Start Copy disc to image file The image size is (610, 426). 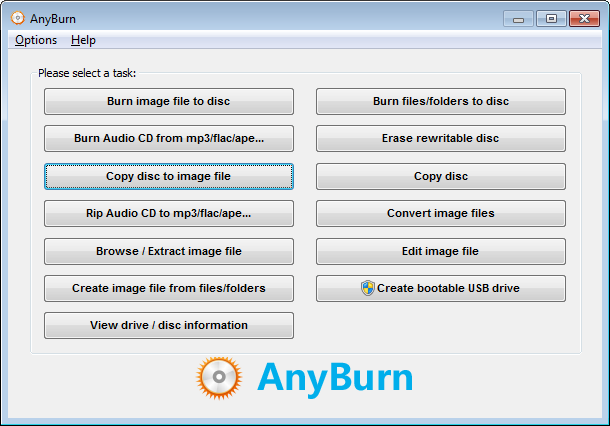[x=169, y=177]
